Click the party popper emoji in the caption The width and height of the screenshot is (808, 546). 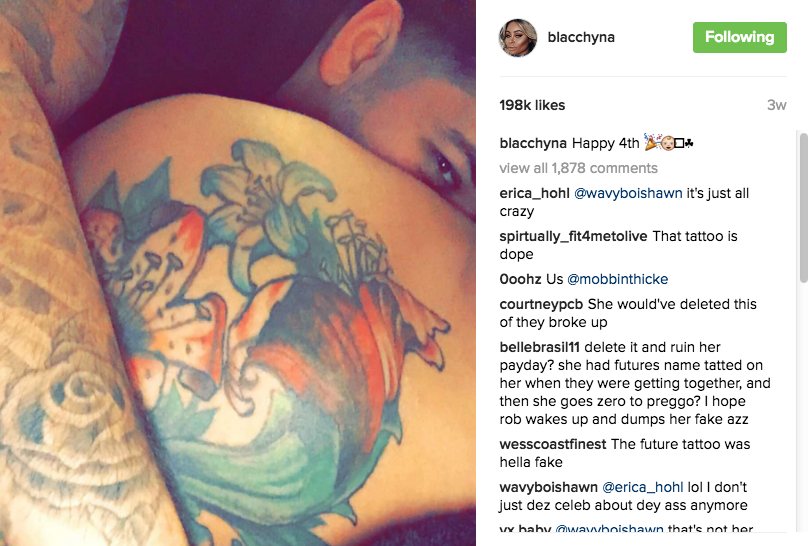652,142
